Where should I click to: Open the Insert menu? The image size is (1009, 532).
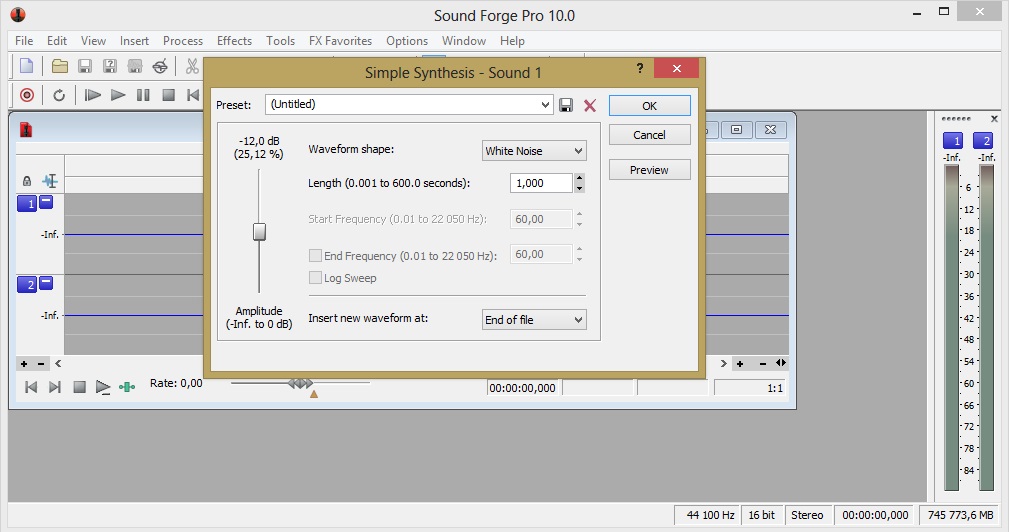[134, 41]
